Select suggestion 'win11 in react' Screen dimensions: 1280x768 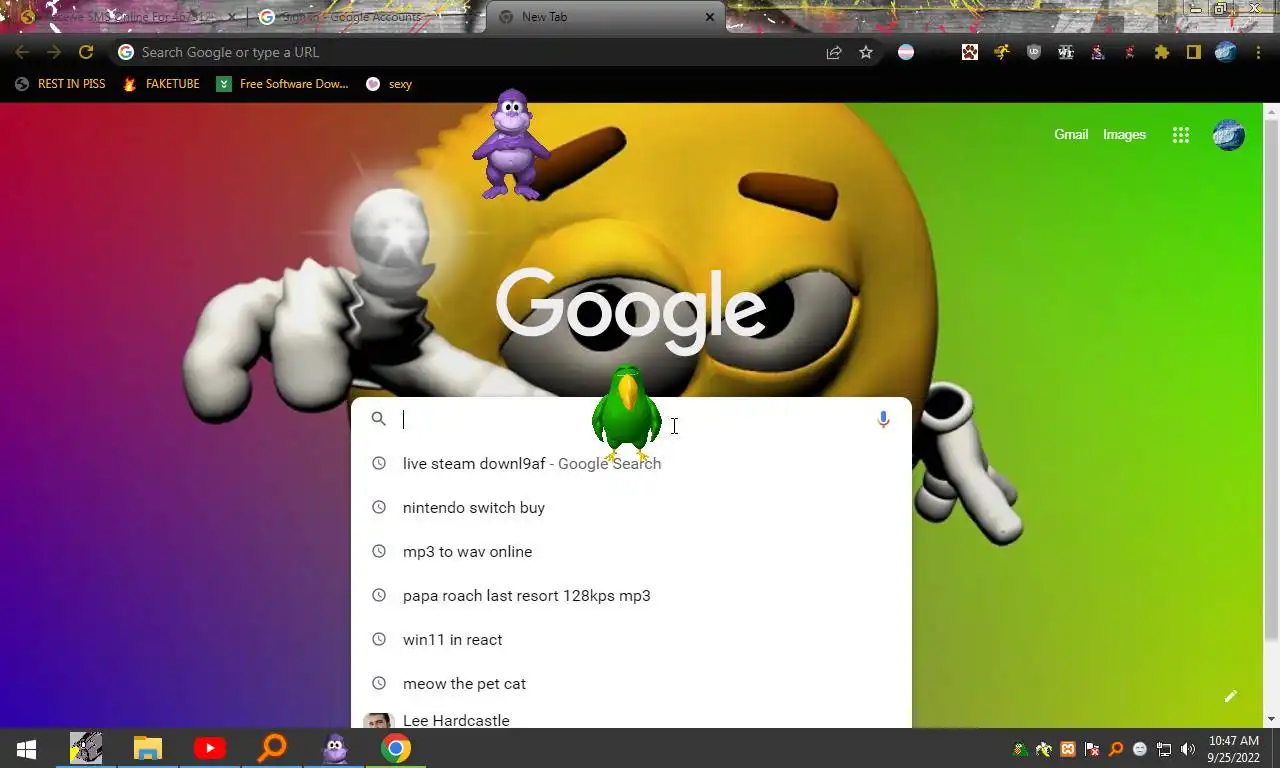pyautogui.click(x=631, y=639)
